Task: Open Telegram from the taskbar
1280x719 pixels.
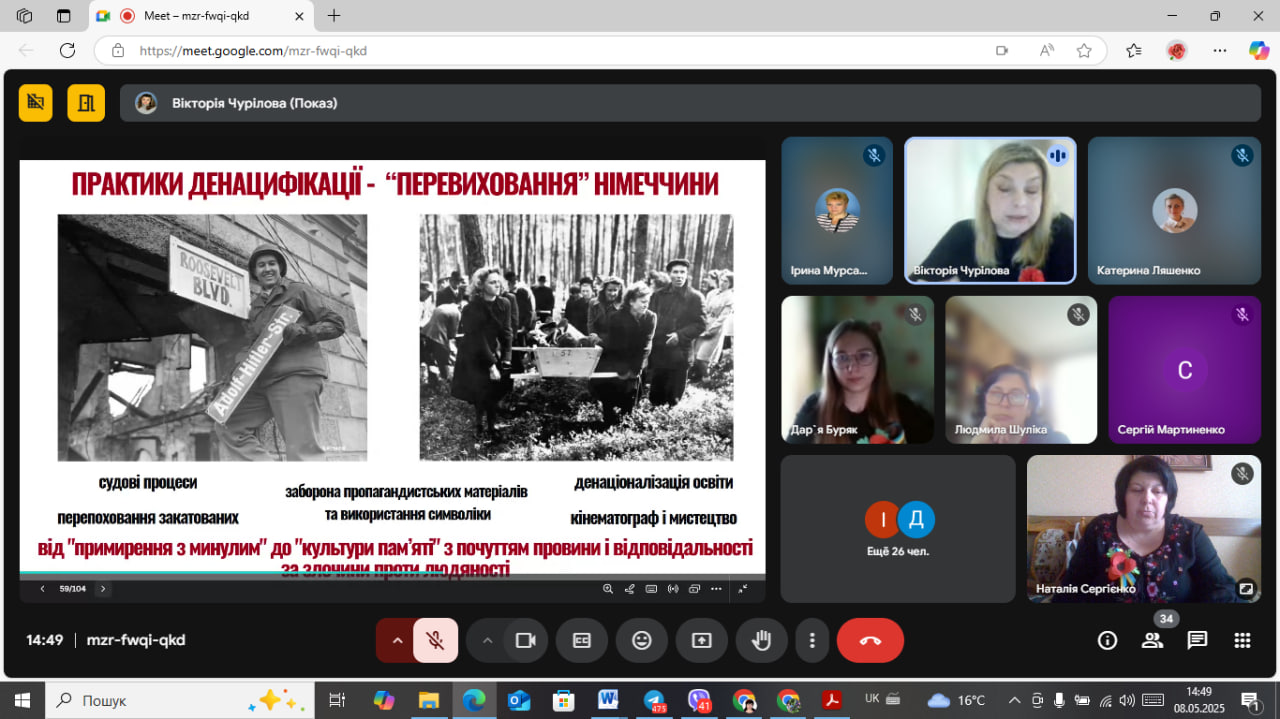Action: 654,700
